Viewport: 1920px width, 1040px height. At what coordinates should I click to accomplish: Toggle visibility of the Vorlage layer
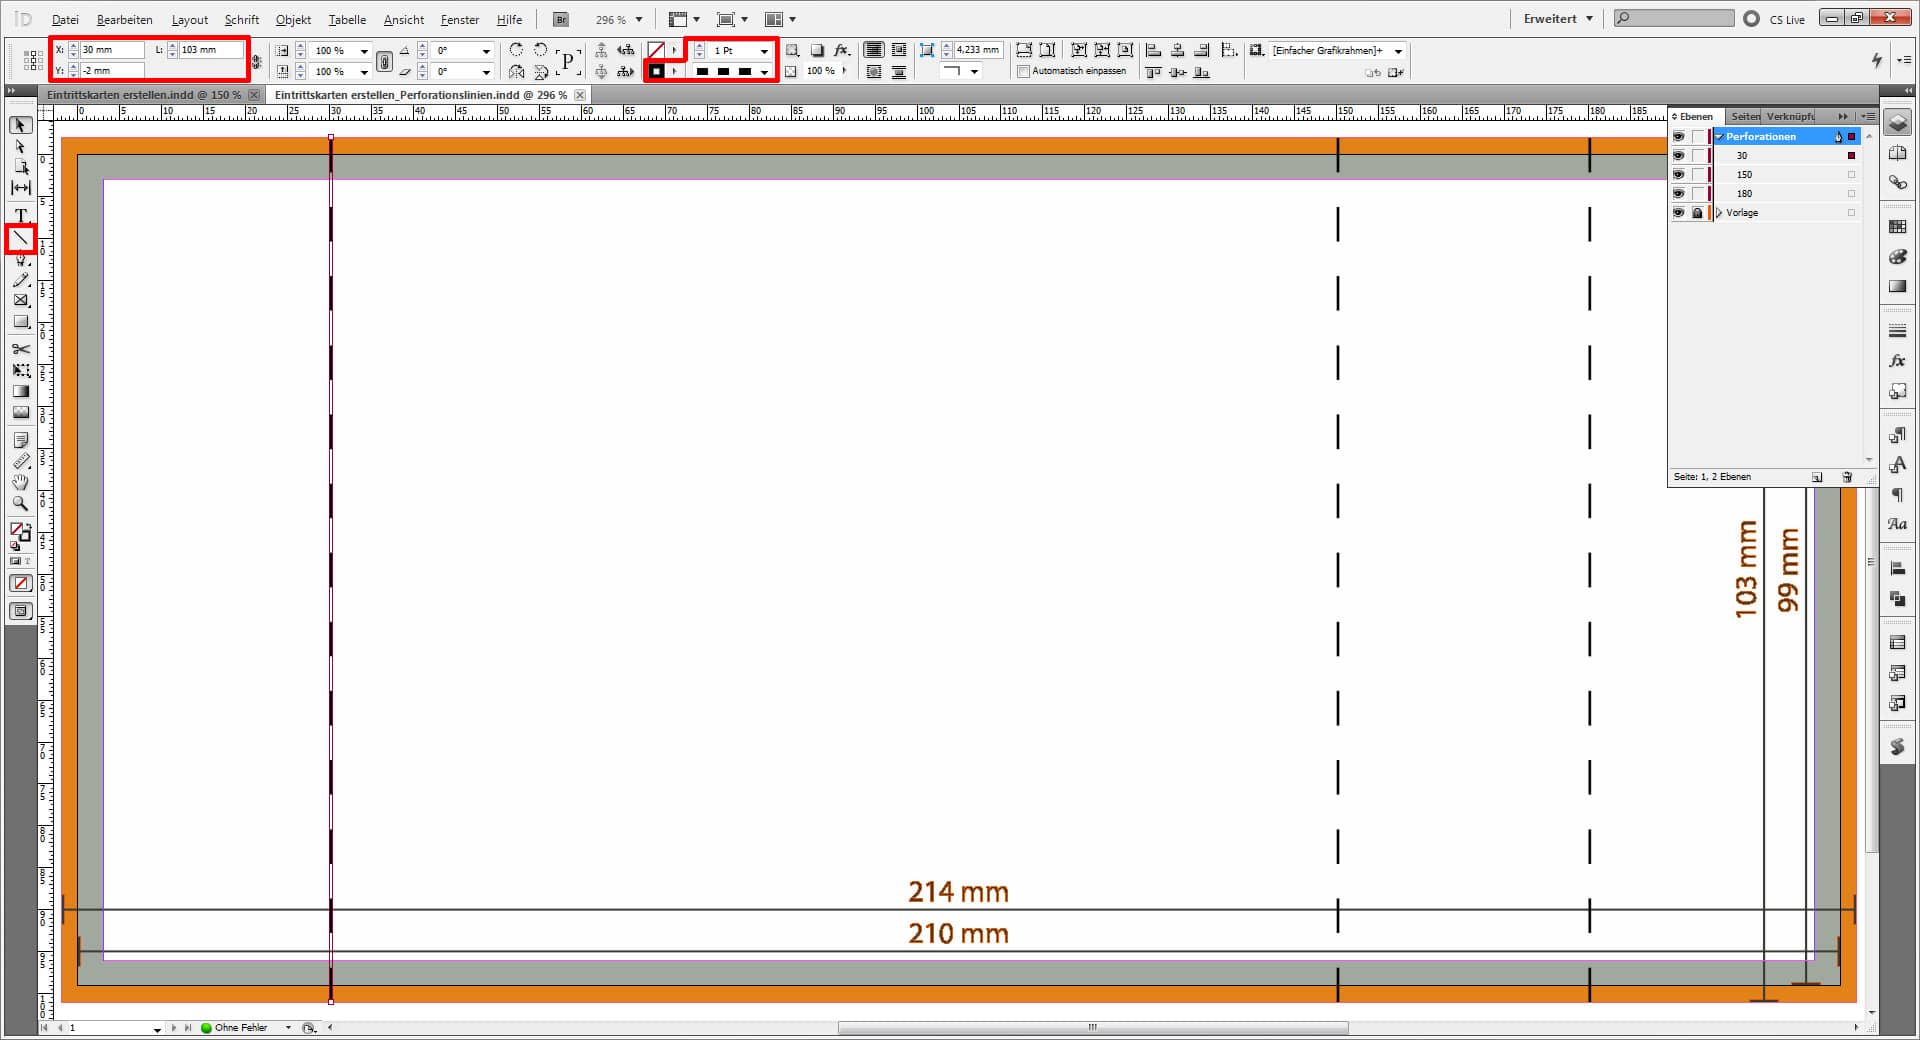point(1679,212)
